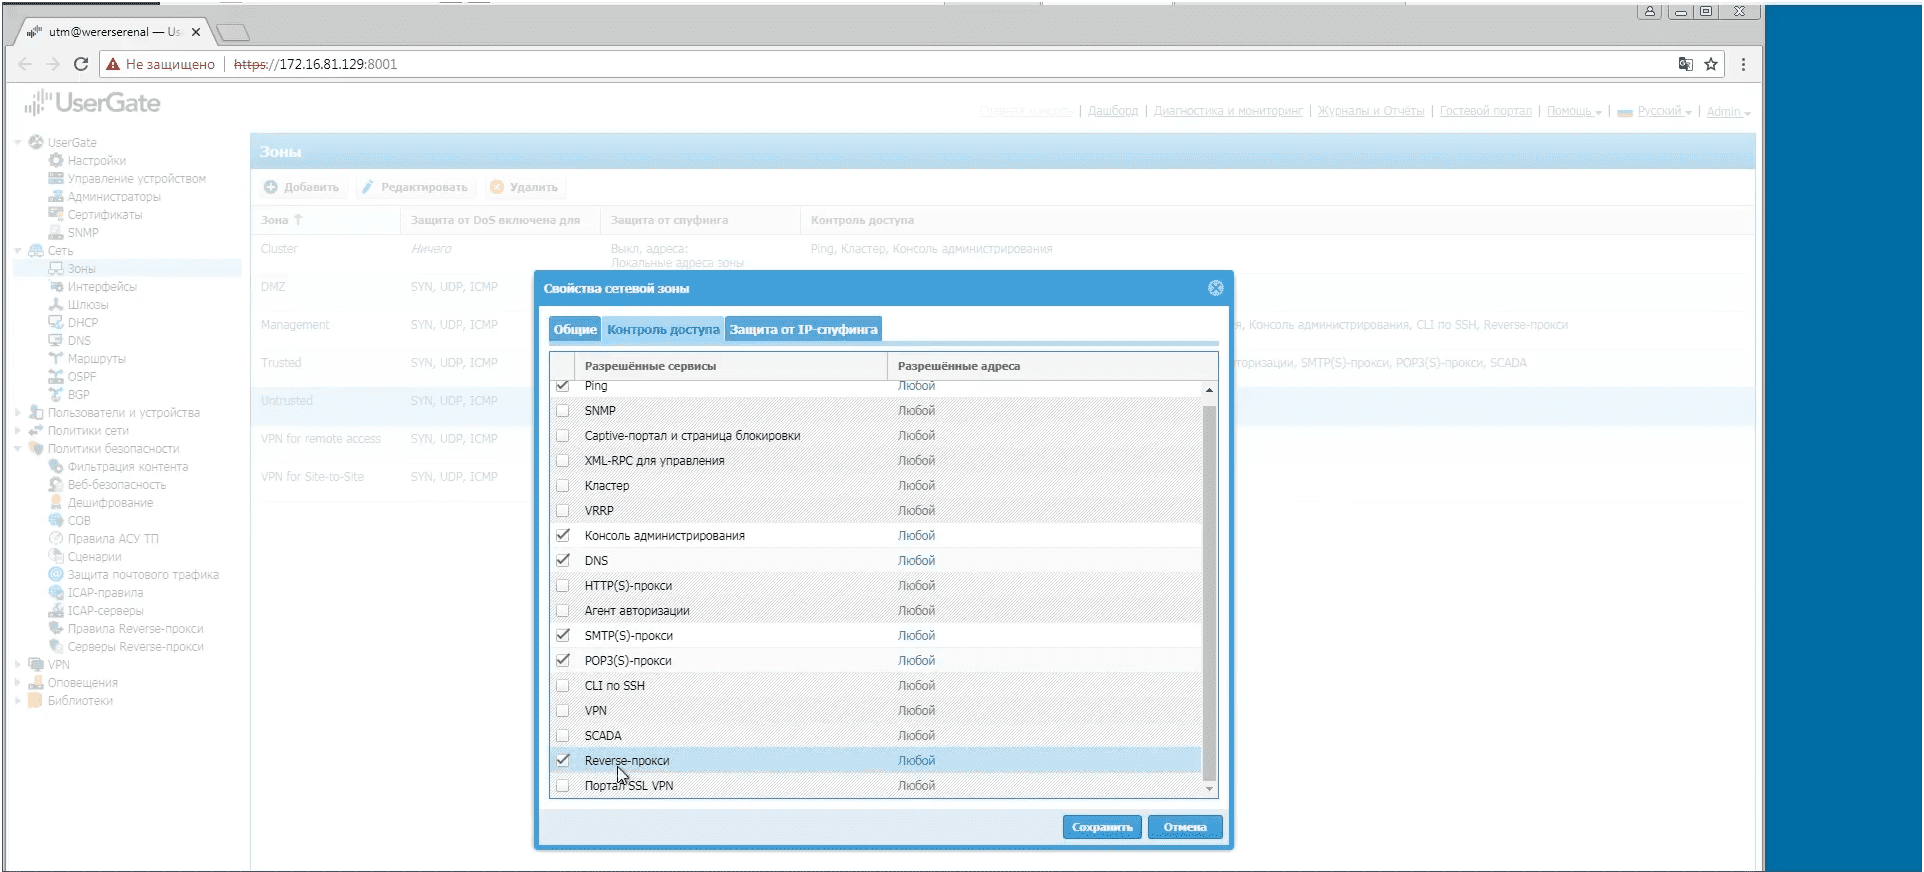
Task: Open Журналы и Отчёты link
Action: (1371, 112)
